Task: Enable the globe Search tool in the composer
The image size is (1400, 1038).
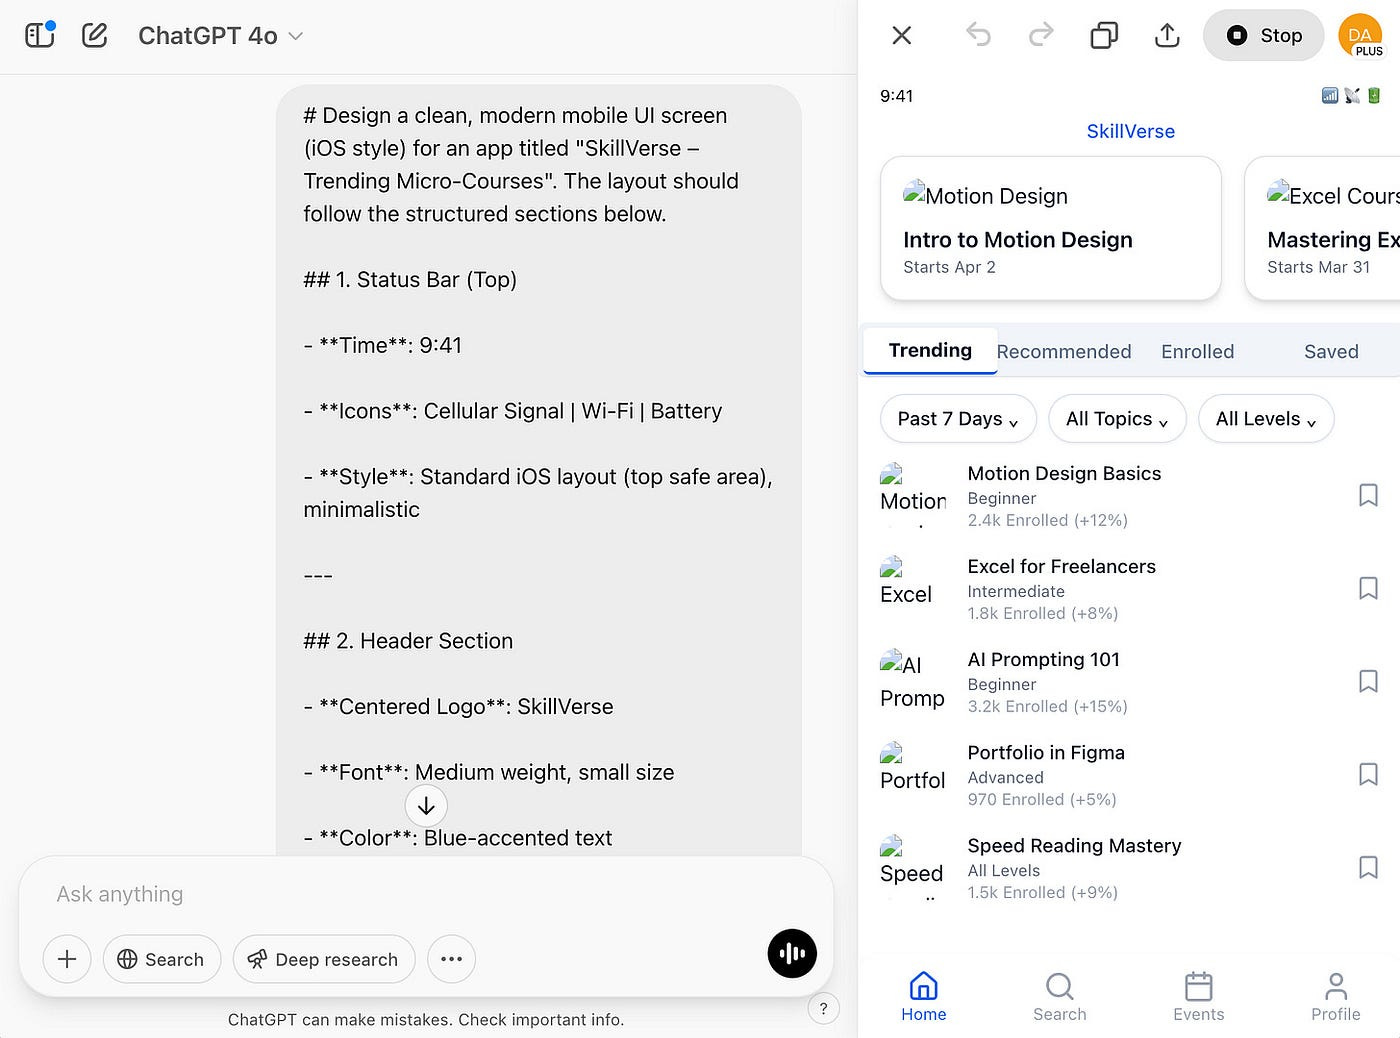Action: point(161,959)
